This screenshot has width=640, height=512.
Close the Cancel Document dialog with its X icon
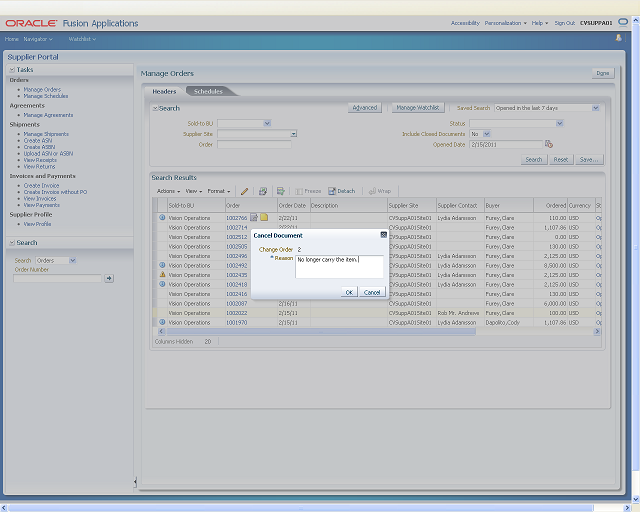pos(383,235)
